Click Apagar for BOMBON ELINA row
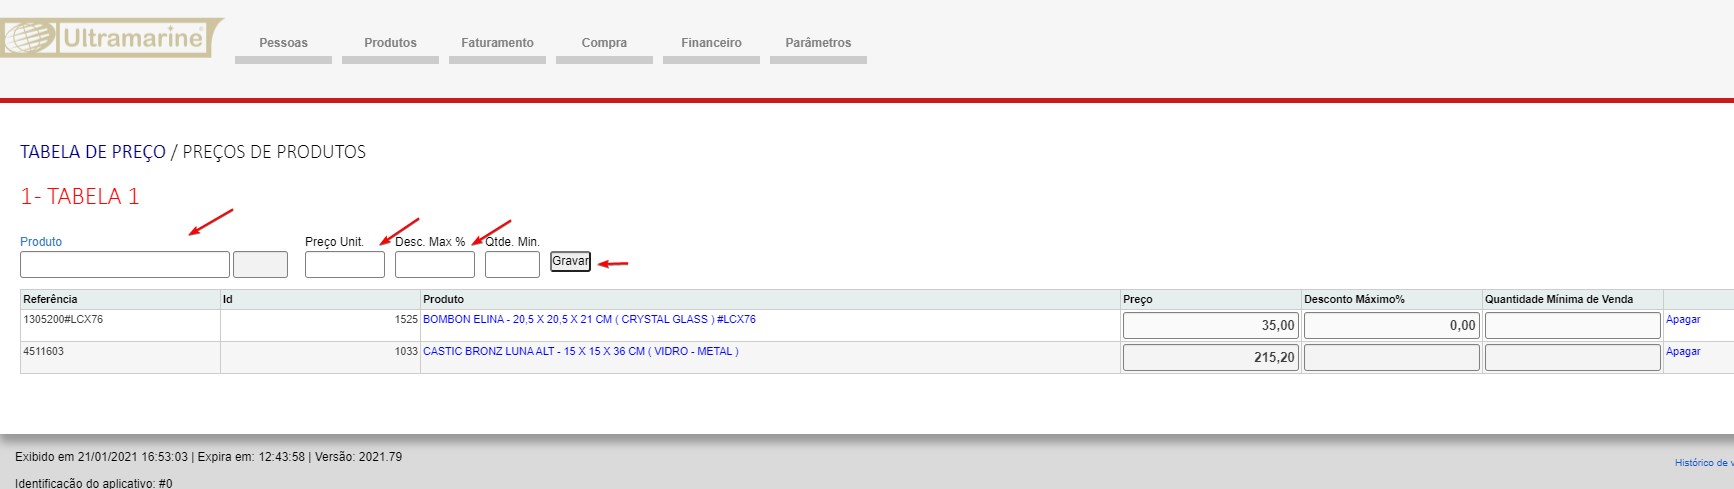This screenshot has height=489, width=1734. pyautogui.click(x=1683, y=320)
